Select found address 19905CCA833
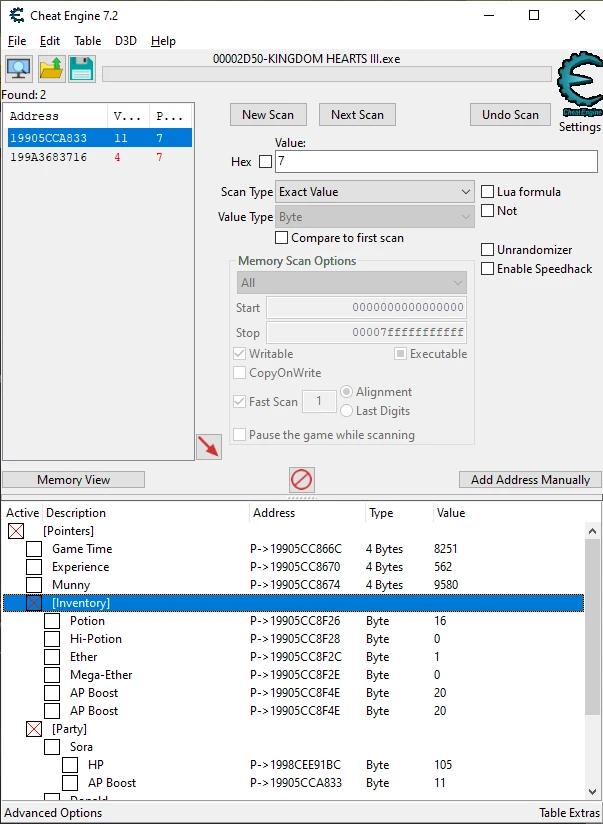 click(x=100, y=138)
